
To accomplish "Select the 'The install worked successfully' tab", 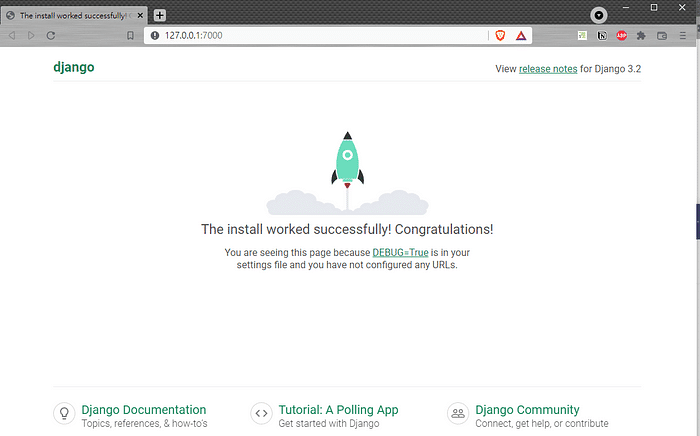I will 75,15.
